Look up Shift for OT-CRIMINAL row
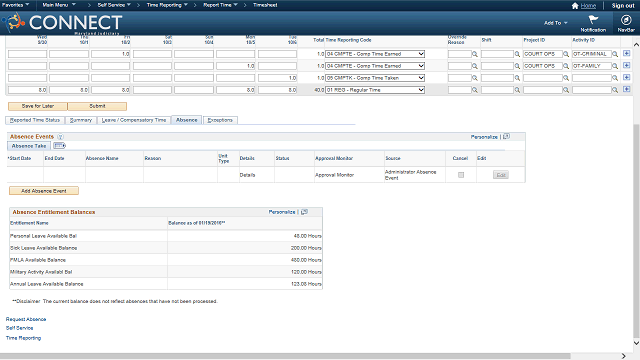Viewport: 640px width, 360px height. pyautogui.click(x=517, y=54)
